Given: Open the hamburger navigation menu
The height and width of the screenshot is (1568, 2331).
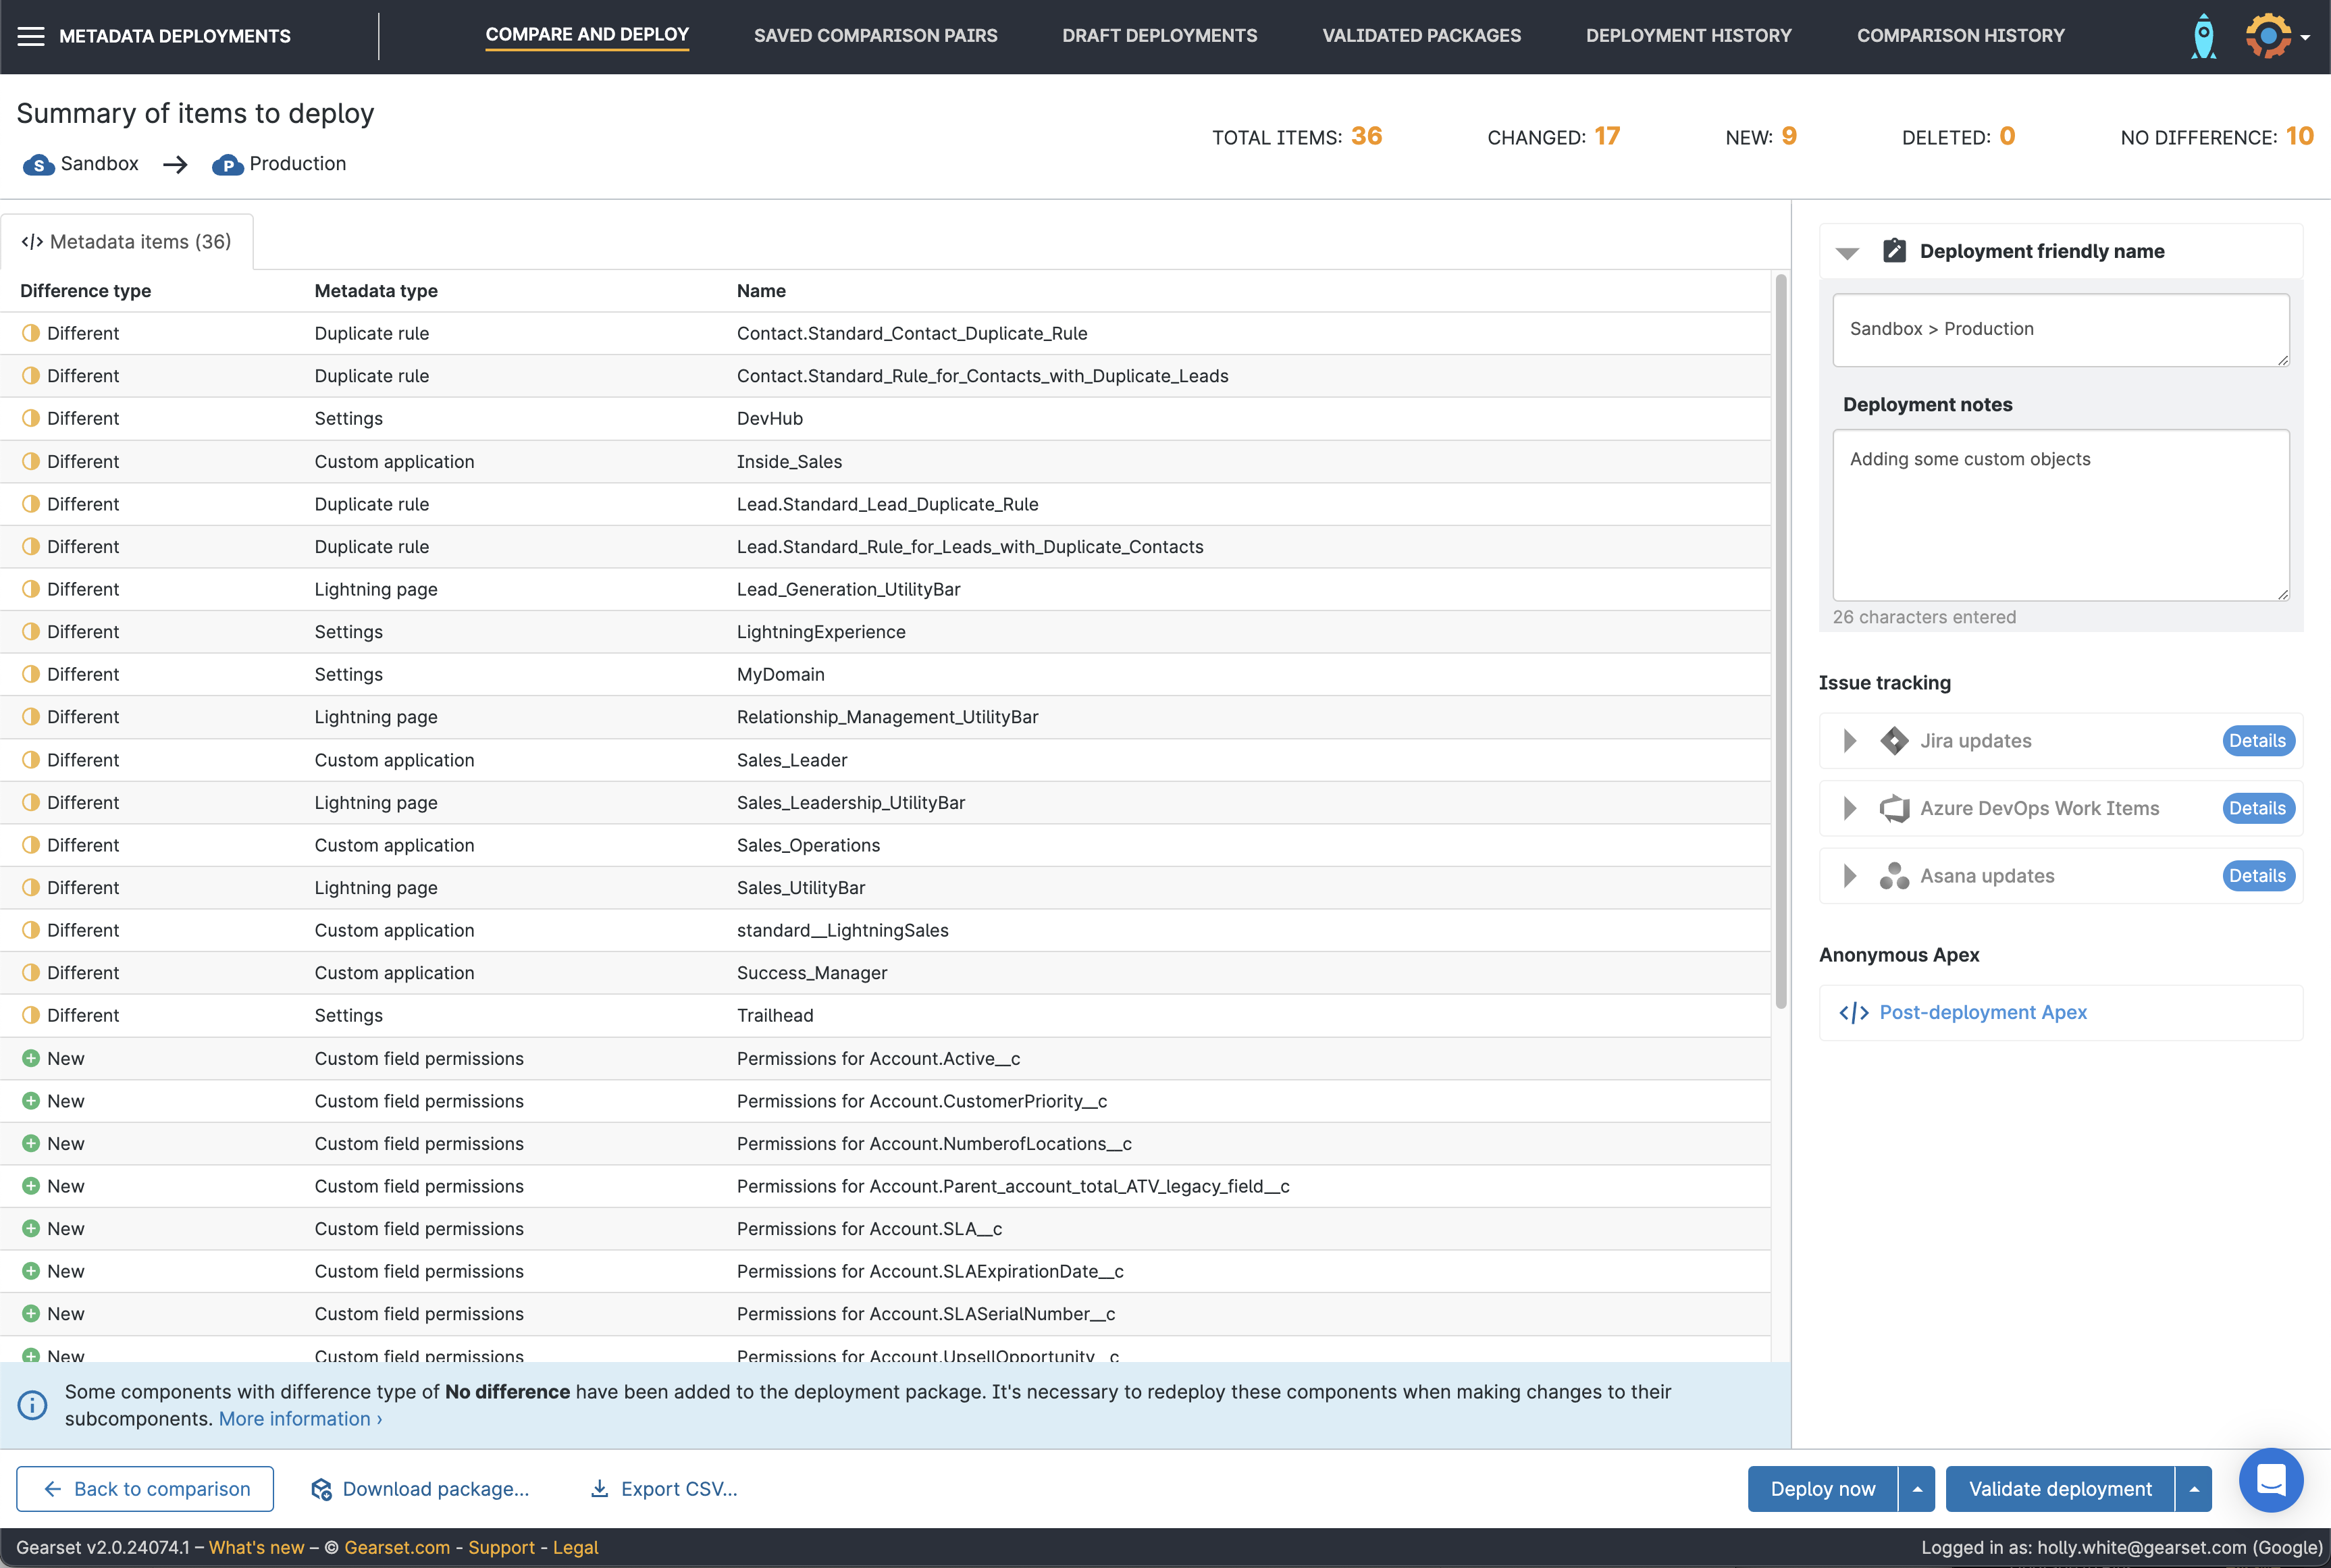Looking at the screenshot, I should [31, 36].
